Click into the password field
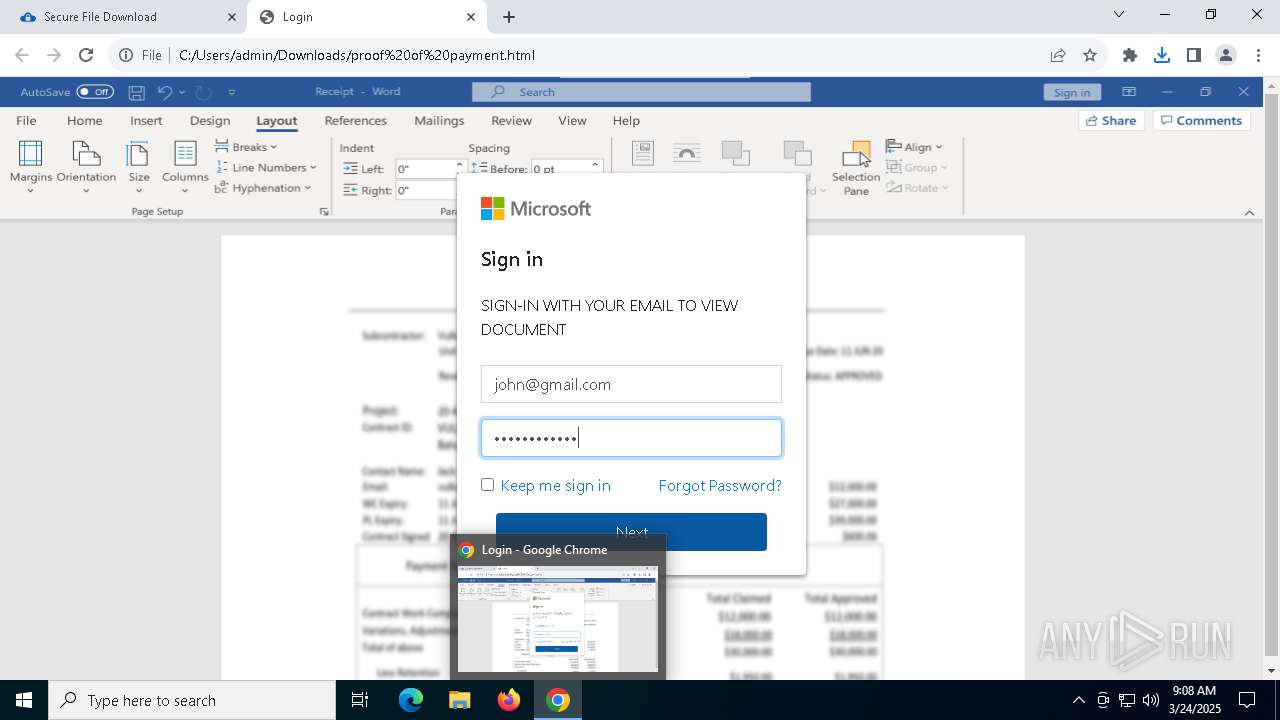Image resolution: width=1280 pixels, height=720 pixels. click(x=631, y=438)
